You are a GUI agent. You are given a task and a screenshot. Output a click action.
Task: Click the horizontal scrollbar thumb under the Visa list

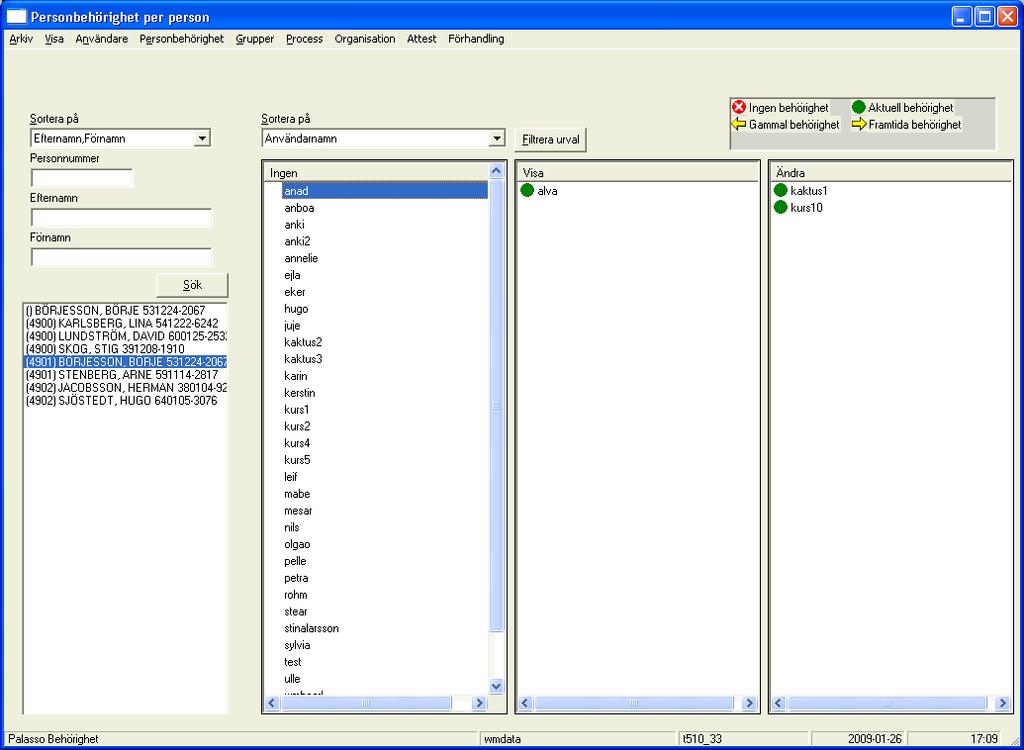tap(633, 703)
